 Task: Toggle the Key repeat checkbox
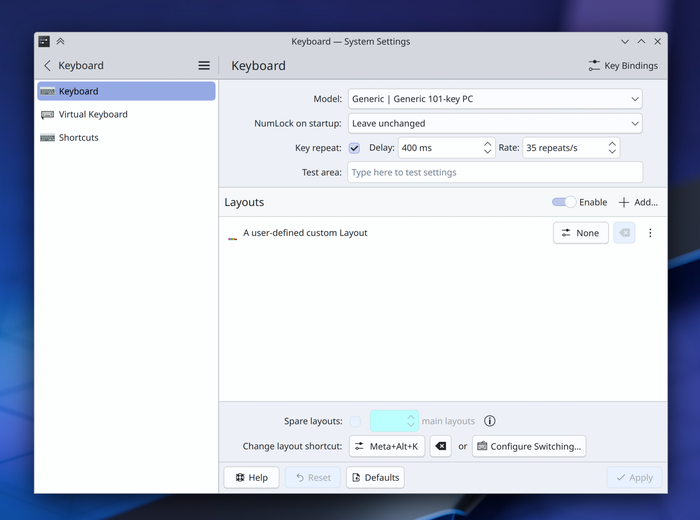(354, 148)
